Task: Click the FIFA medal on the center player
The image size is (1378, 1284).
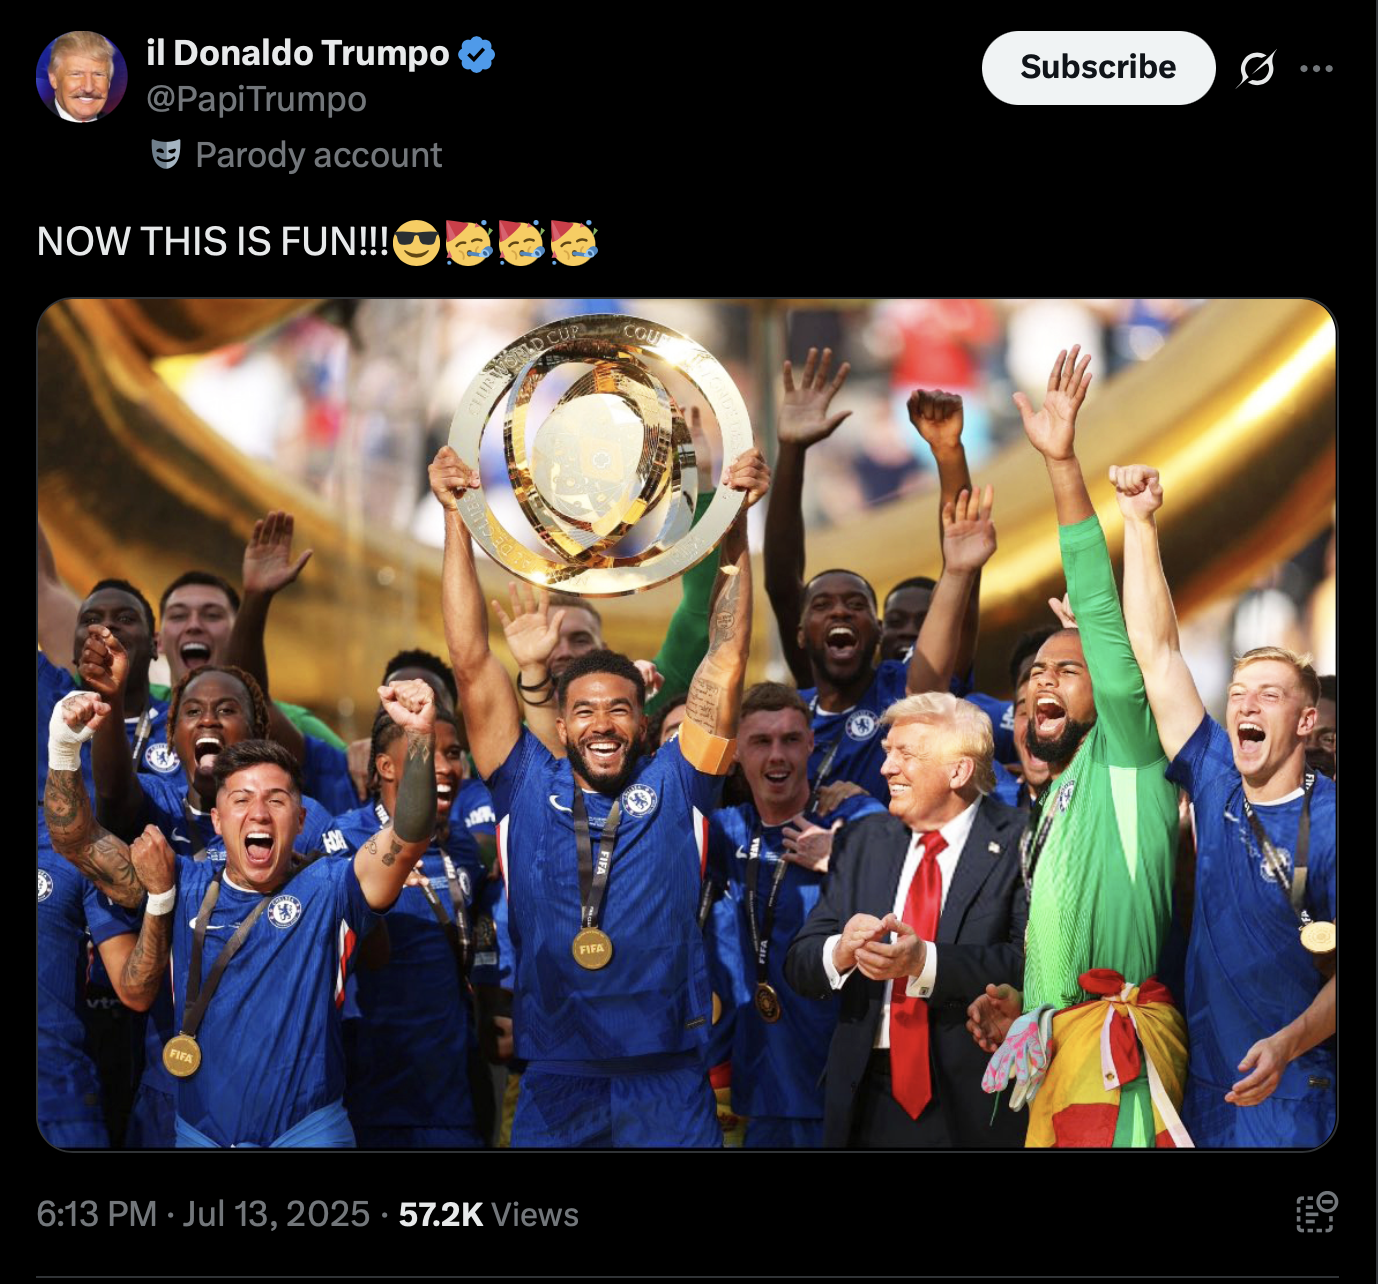Action: tap(591, 948)
